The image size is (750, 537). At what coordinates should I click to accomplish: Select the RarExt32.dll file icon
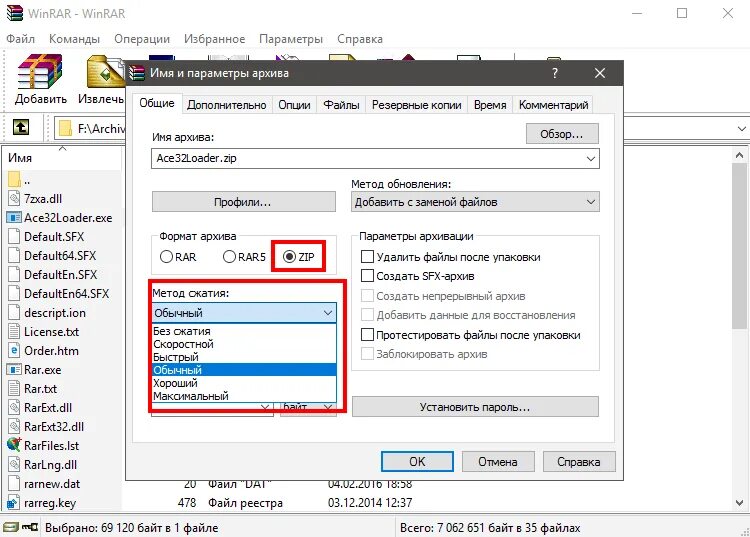click(14, 427)
